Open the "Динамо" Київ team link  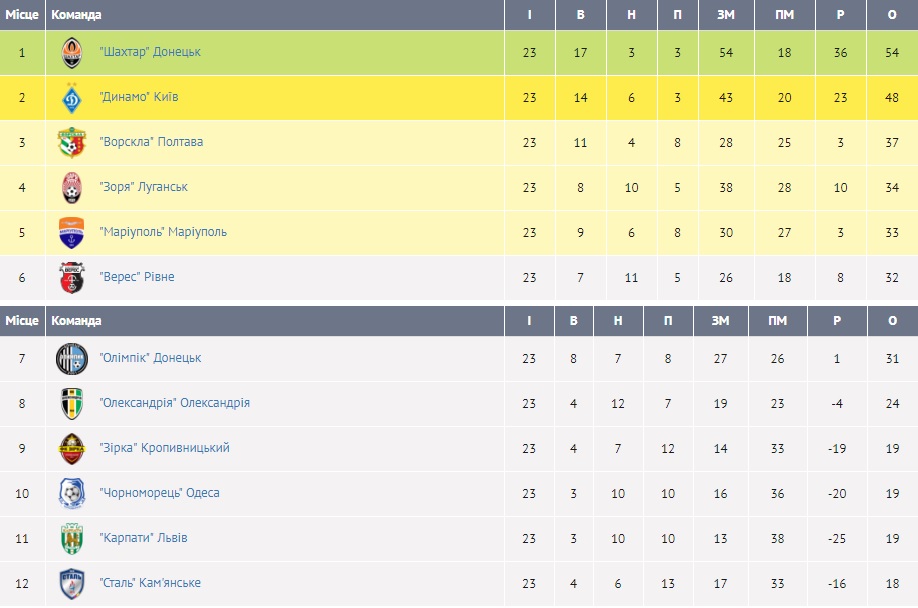click(139, 97)
